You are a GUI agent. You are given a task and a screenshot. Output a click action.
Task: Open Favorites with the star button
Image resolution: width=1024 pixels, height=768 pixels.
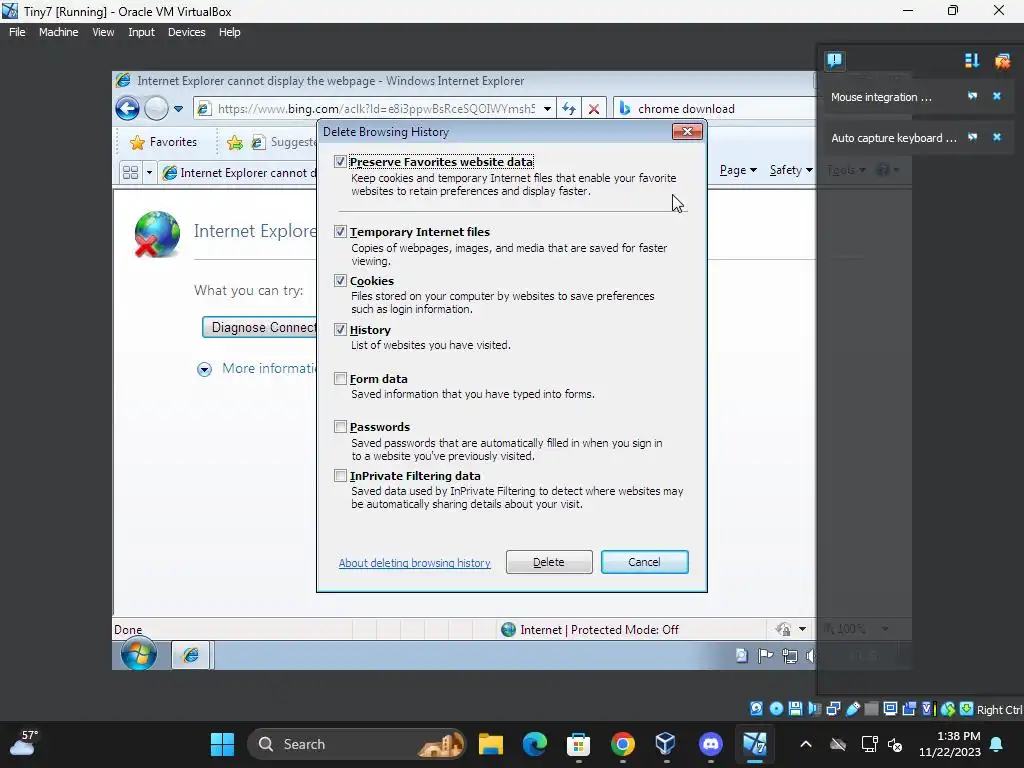point(164,142)
